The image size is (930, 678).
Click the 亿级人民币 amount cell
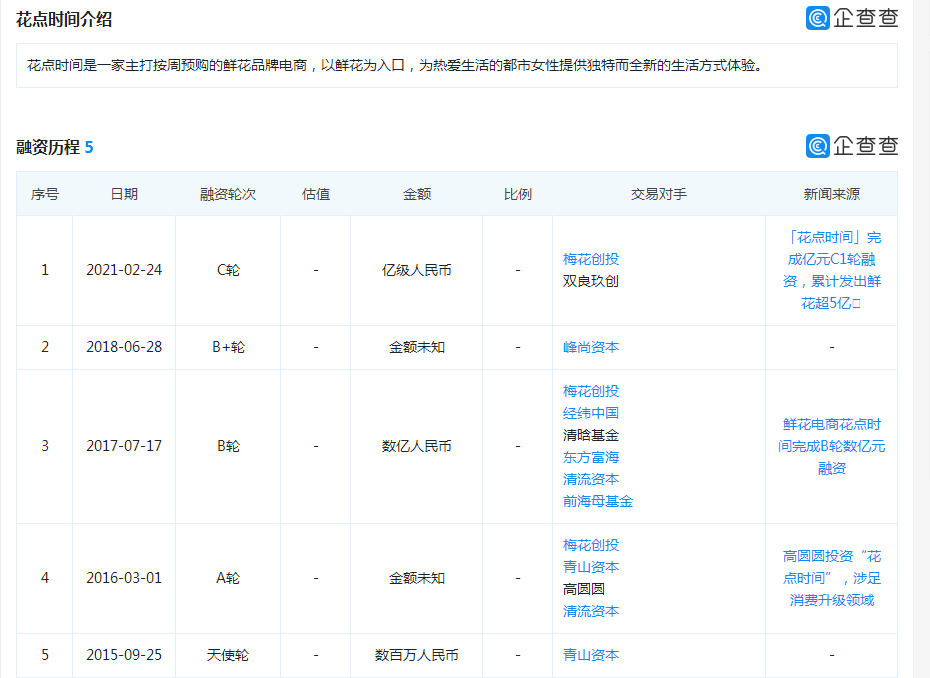click(x=416, y=270)
